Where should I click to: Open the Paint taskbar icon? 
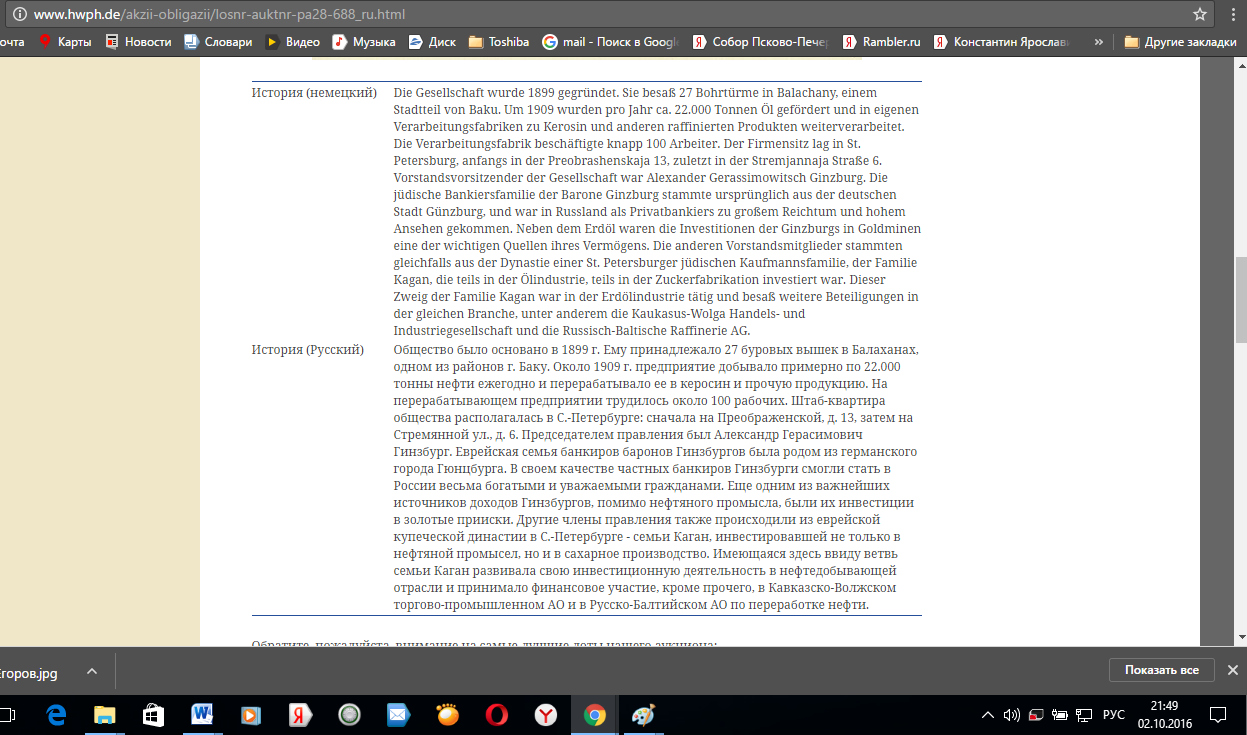coord(644,715)
